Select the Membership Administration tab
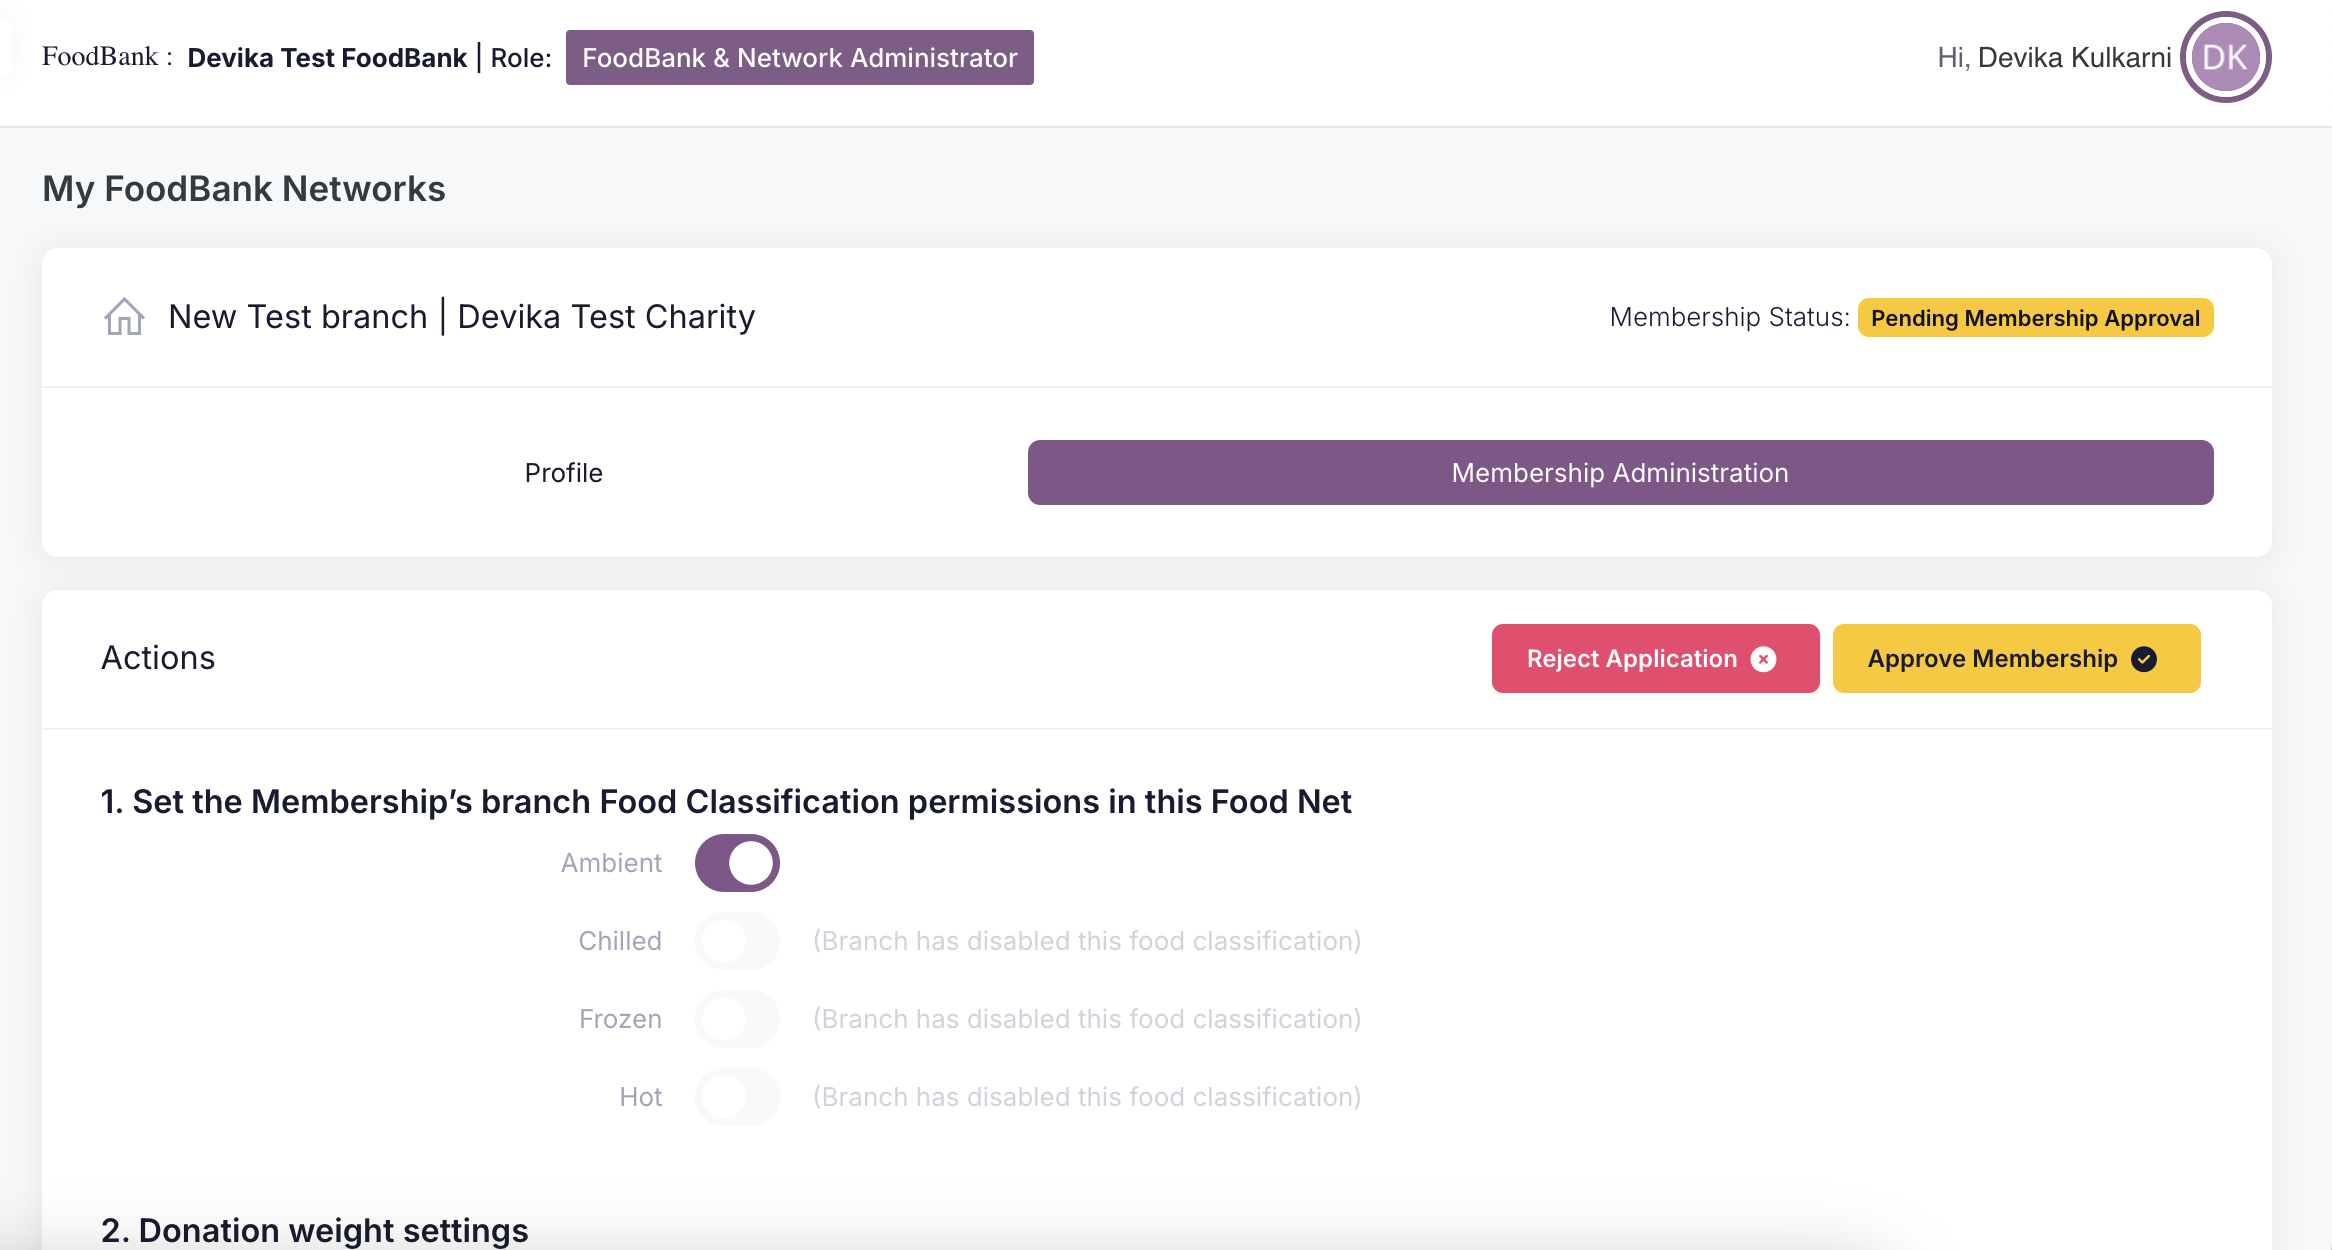Screen dimensions: 2332x1250 (x=1620, y=473)
